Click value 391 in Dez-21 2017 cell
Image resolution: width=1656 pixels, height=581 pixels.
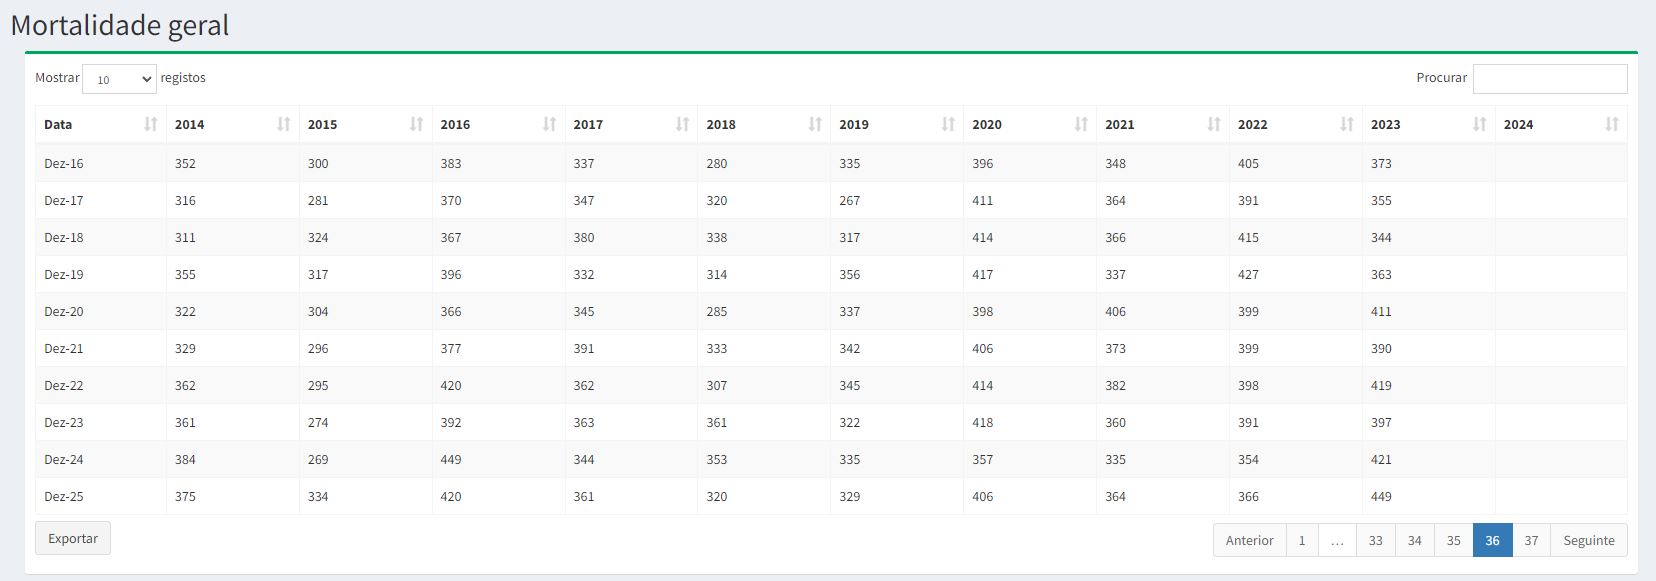tap(584, 348)
